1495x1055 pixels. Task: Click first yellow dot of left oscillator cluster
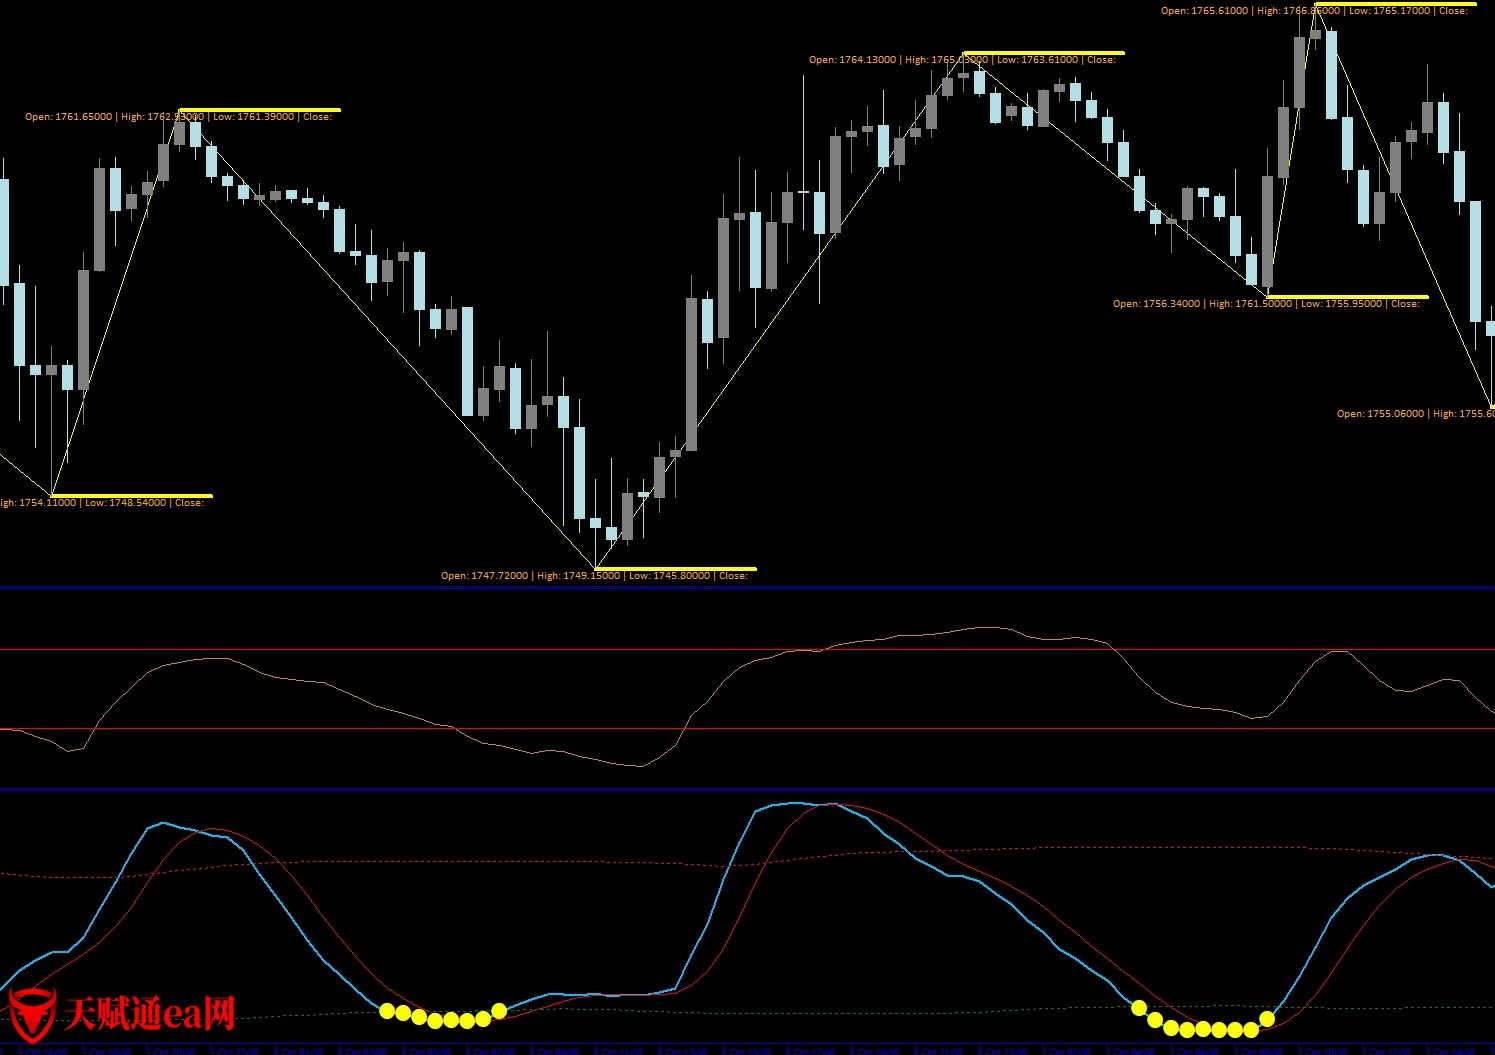point(387,1011)
